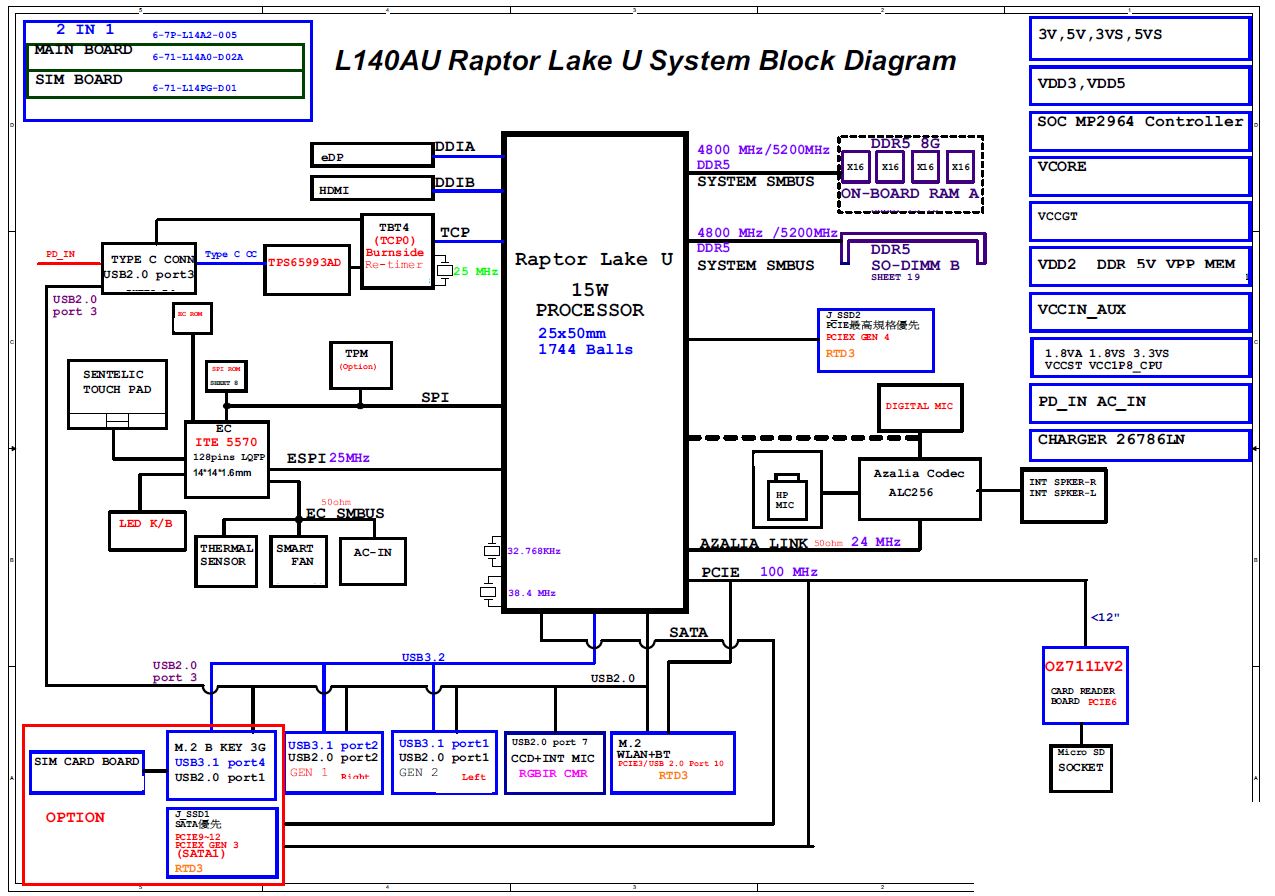This screenshot has width=1275, height=896.
Task: Select the blue USB3.2 bus label
Action: 424,658
